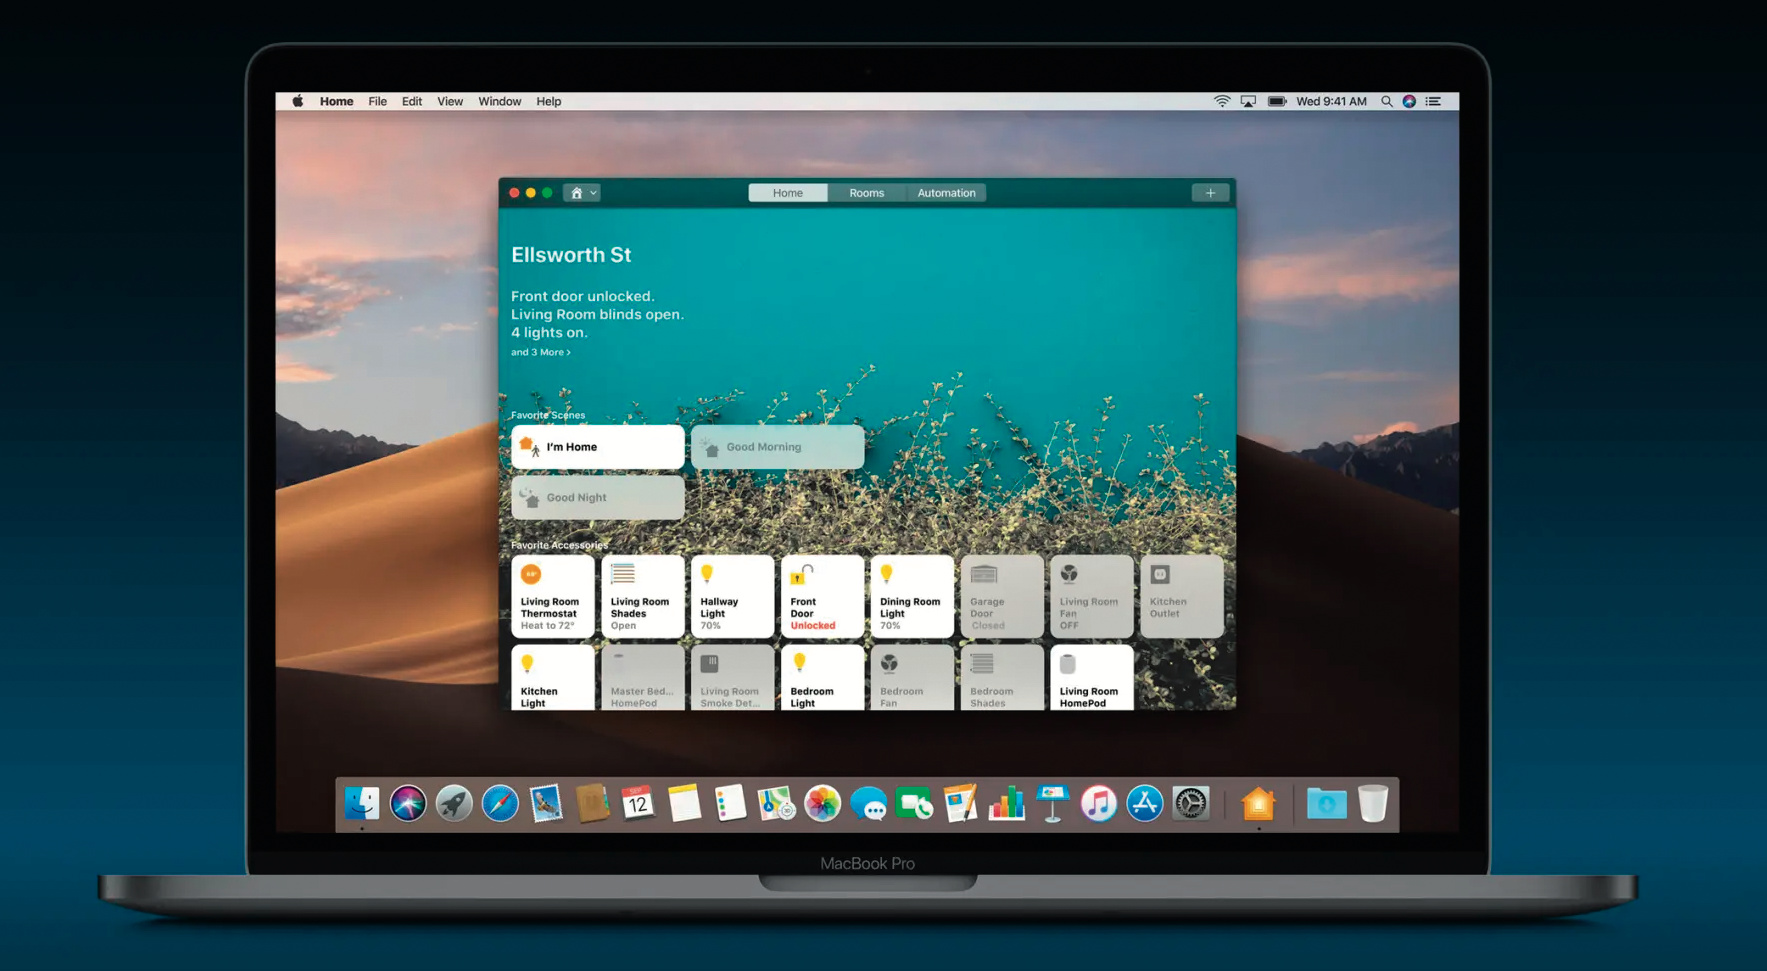Open the Garage Door accessory tile
Image resolution: width=1767 pixels, height=971 pixels.
1002,597
